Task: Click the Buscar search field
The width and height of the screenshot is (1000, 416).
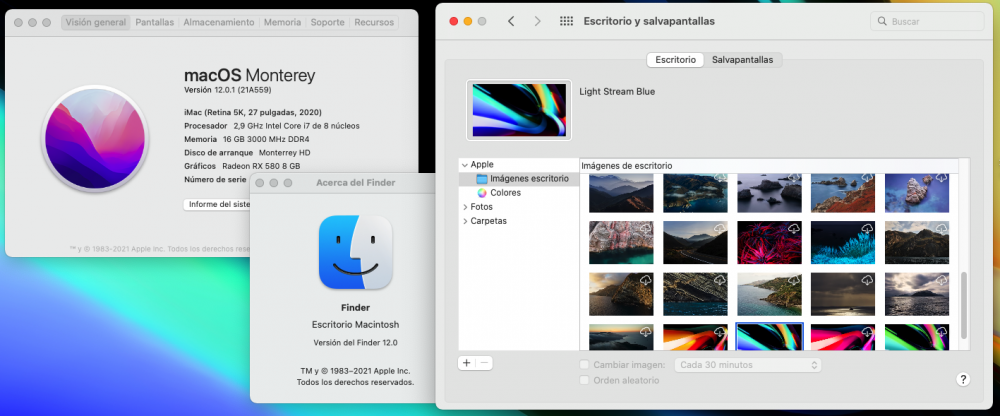Action: coord(927,21)
